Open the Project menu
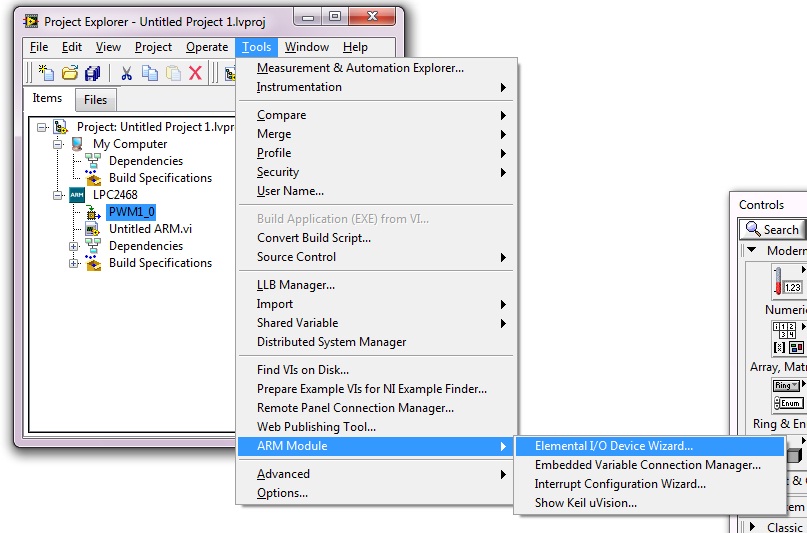This screenshot has width=807, height=533. pos(153,47)
